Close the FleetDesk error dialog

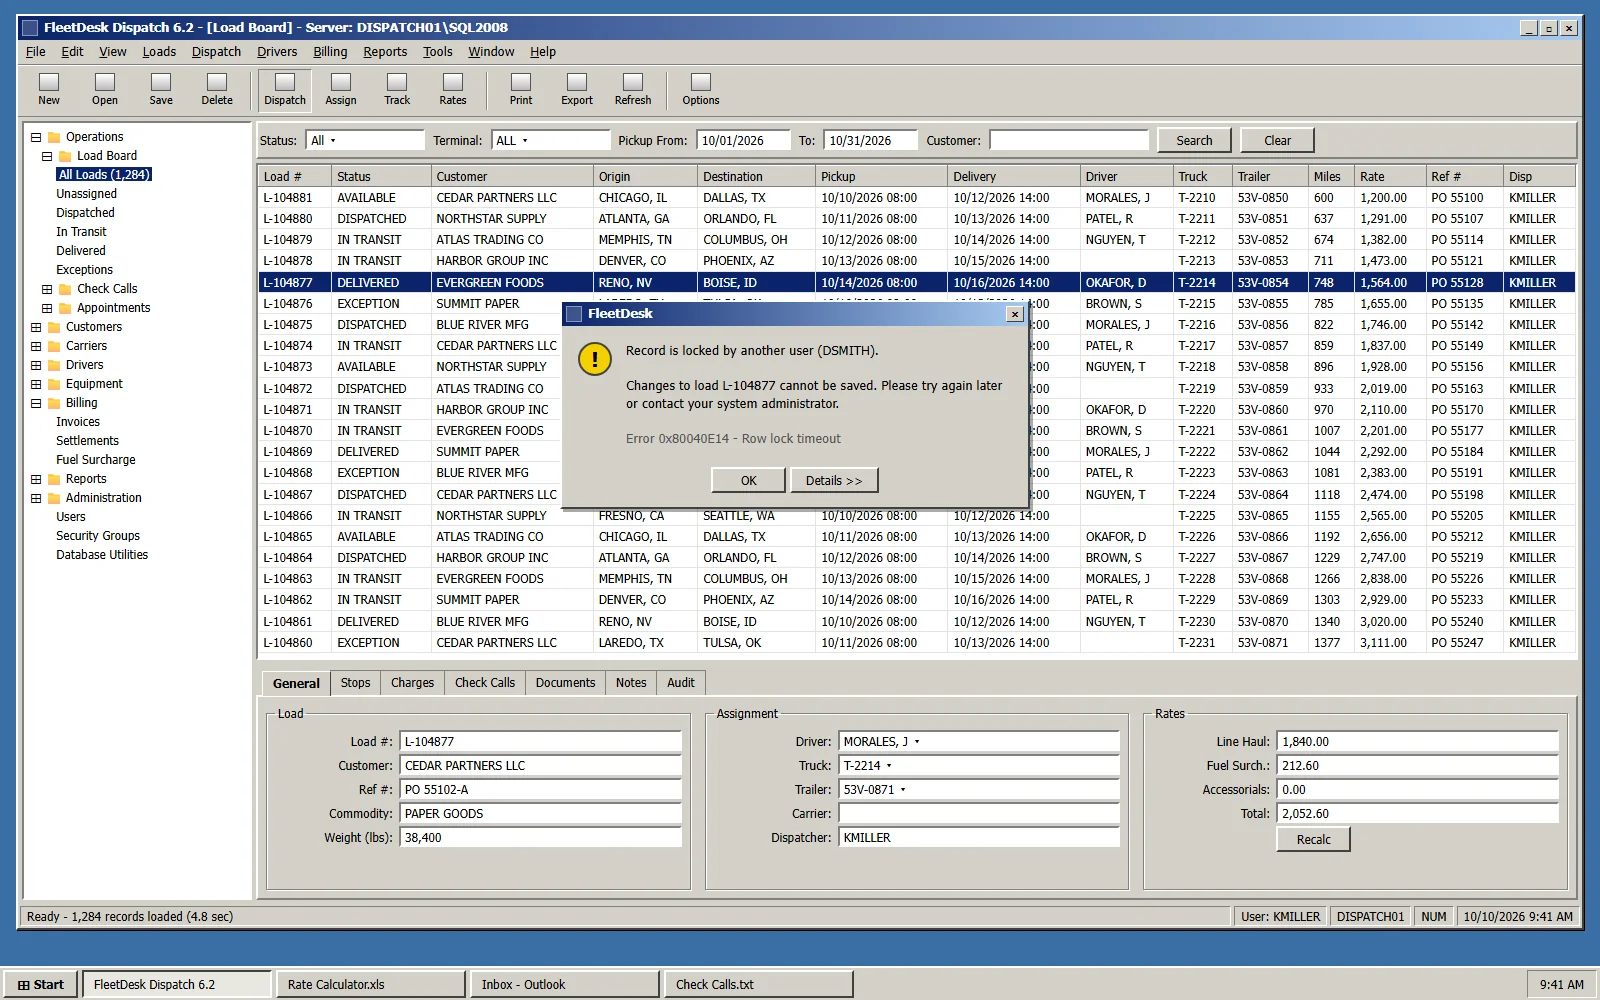[x=1015, y=314]
